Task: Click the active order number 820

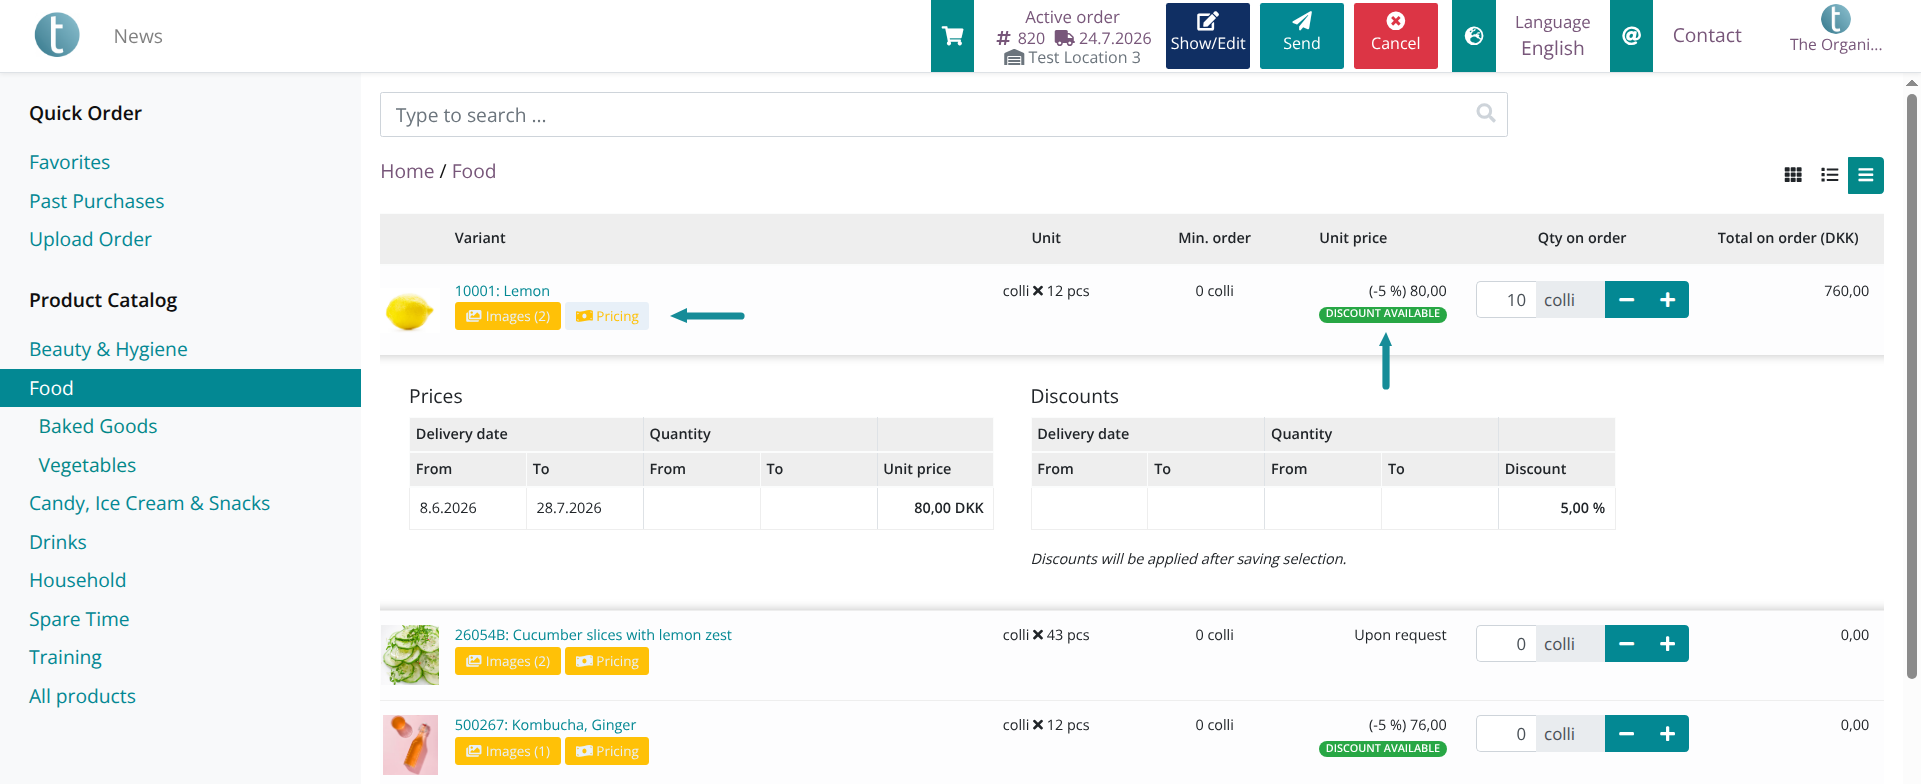Action: pos(1031,38)
